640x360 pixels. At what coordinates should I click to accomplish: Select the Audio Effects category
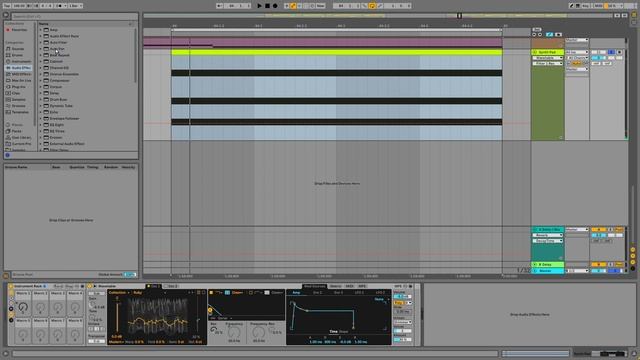18,68
